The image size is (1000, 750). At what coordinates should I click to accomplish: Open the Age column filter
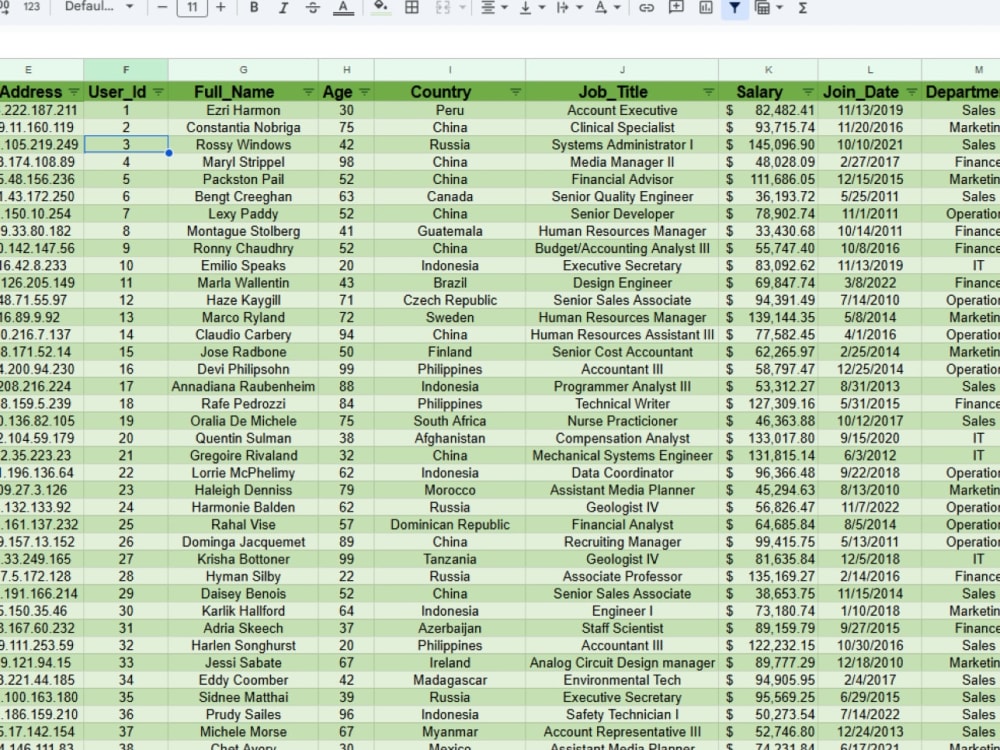tap(364, 92)
